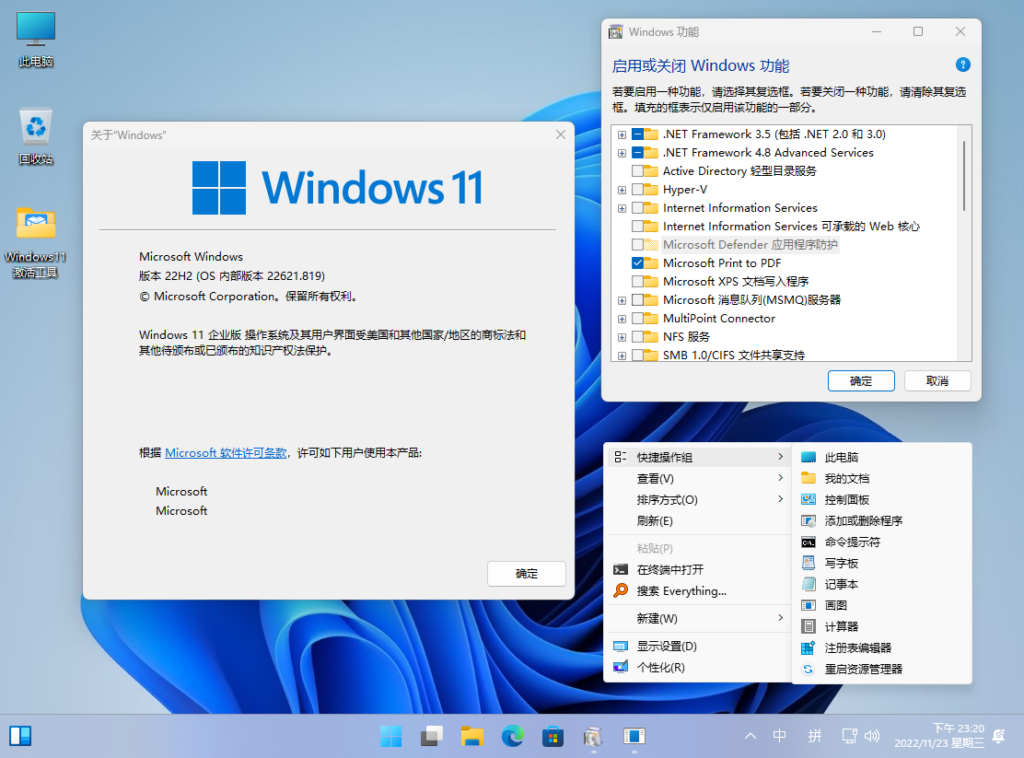This screenshot has width=1024, height=758.
Task: Expand the Internet Information Services node
Action: (622, 208)
